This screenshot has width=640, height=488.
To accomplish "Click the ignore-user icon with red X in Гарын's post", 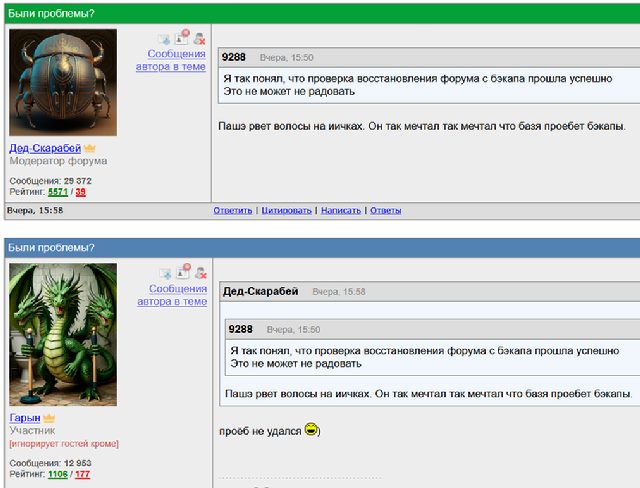I will coord(200,273).
